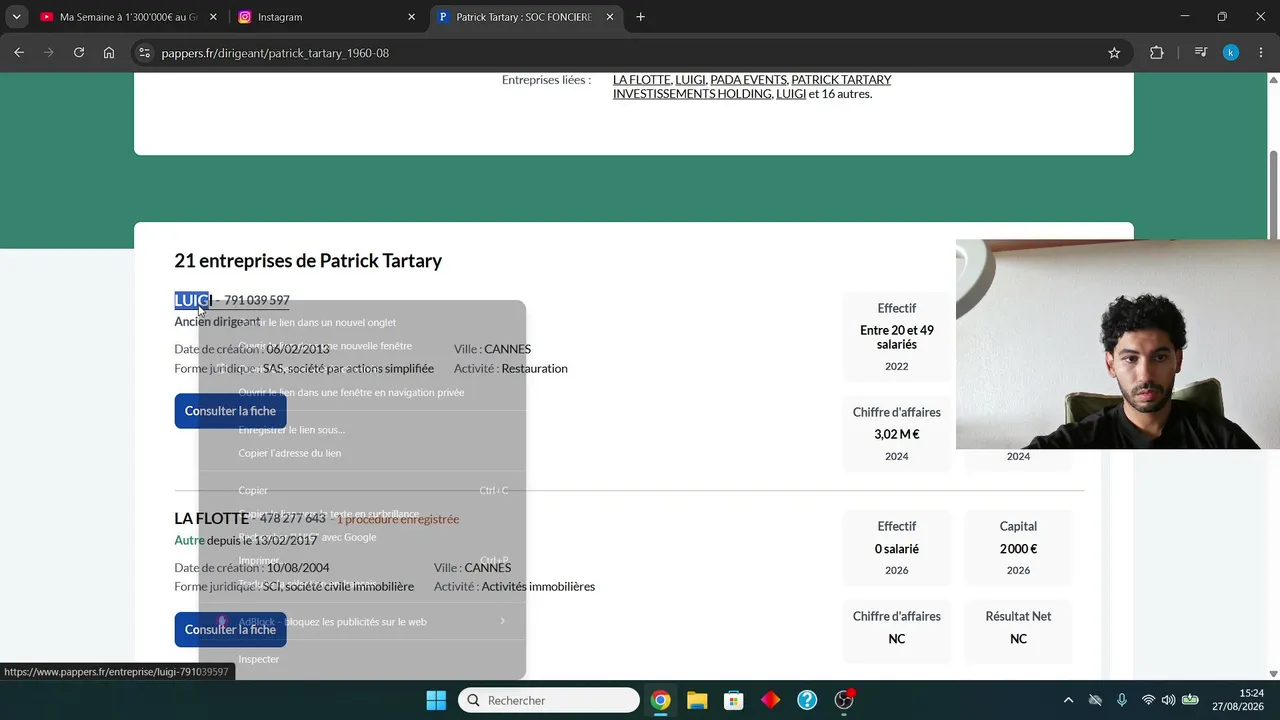Open the highlighted LUIGI company heading link

(193, 300)
